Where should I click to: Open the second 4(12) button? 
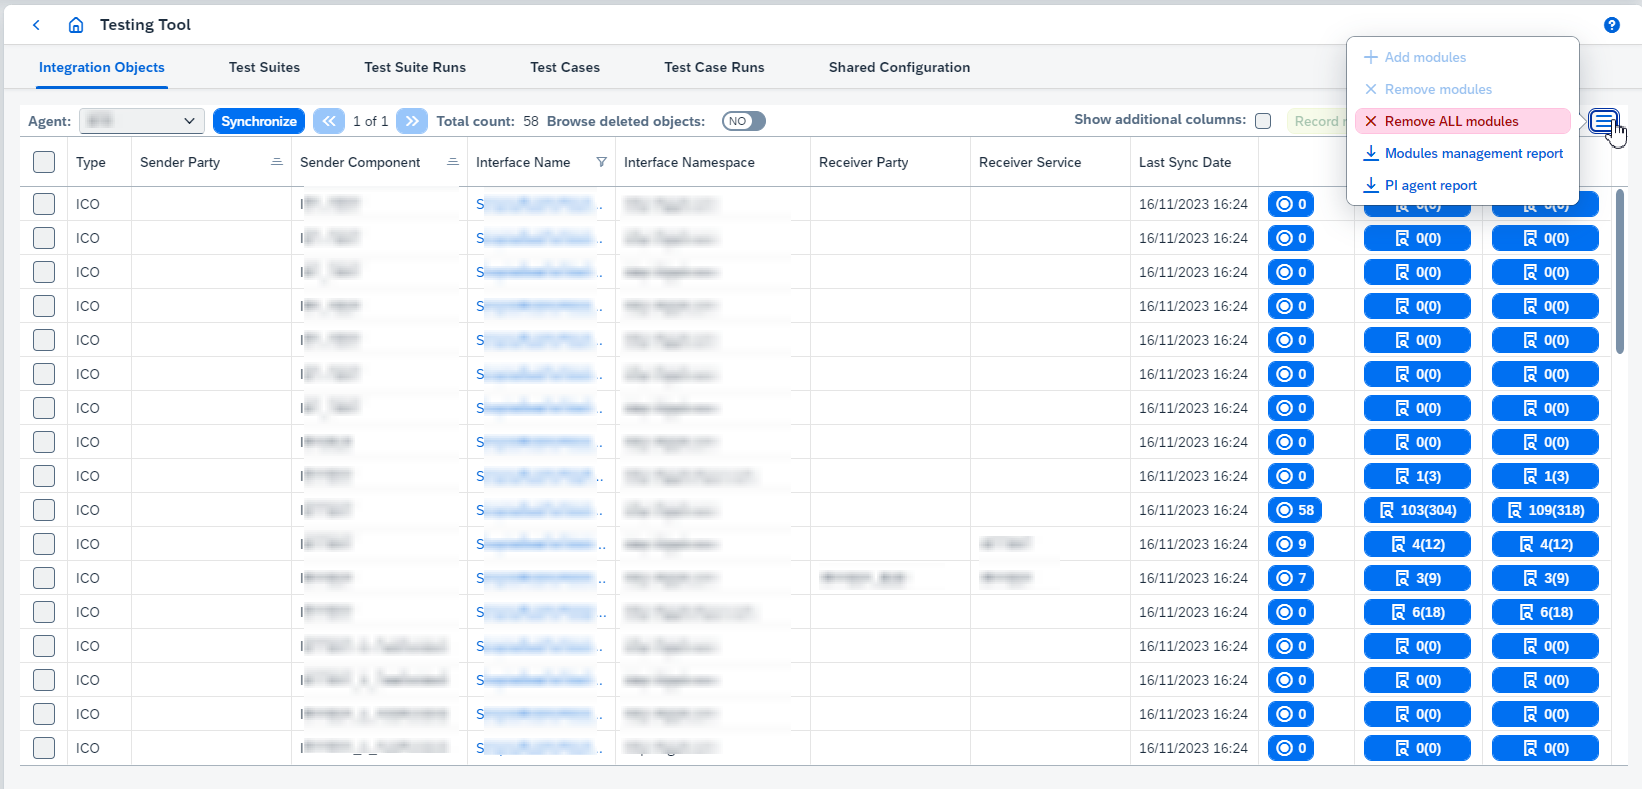(x=1545, y=544)
